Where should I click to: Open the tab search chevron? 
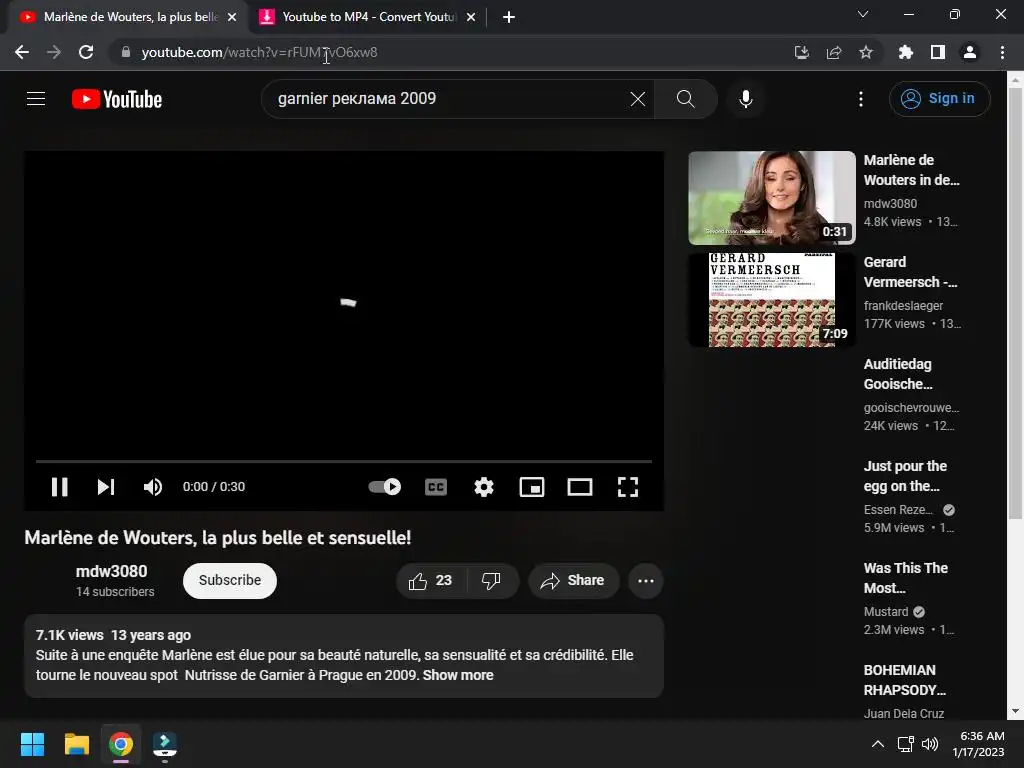coord(863,14)
